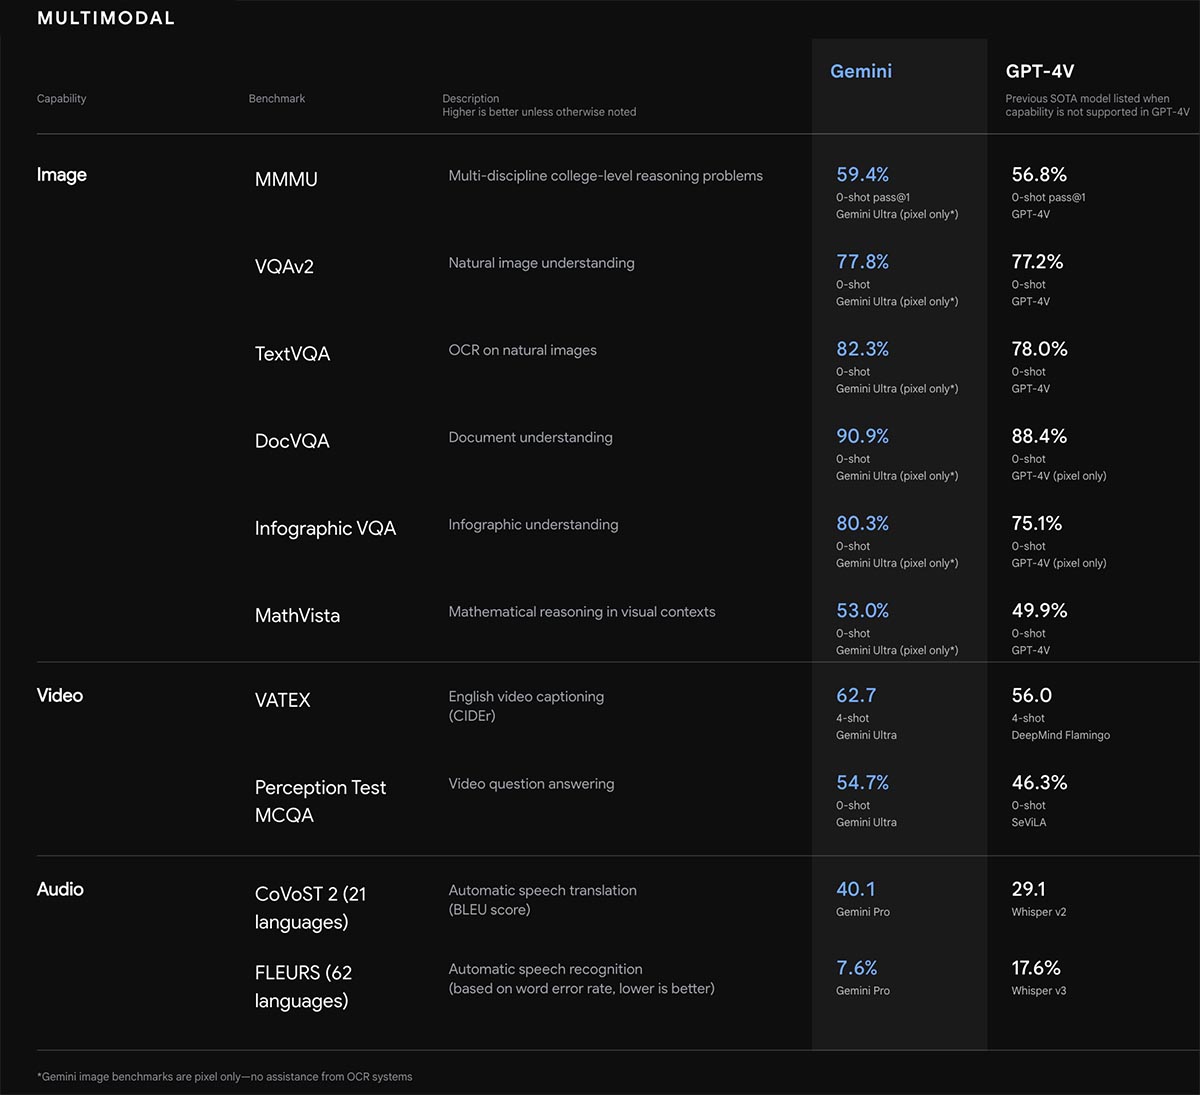
Task: Click the Description column label
Action: pos(471,98)
